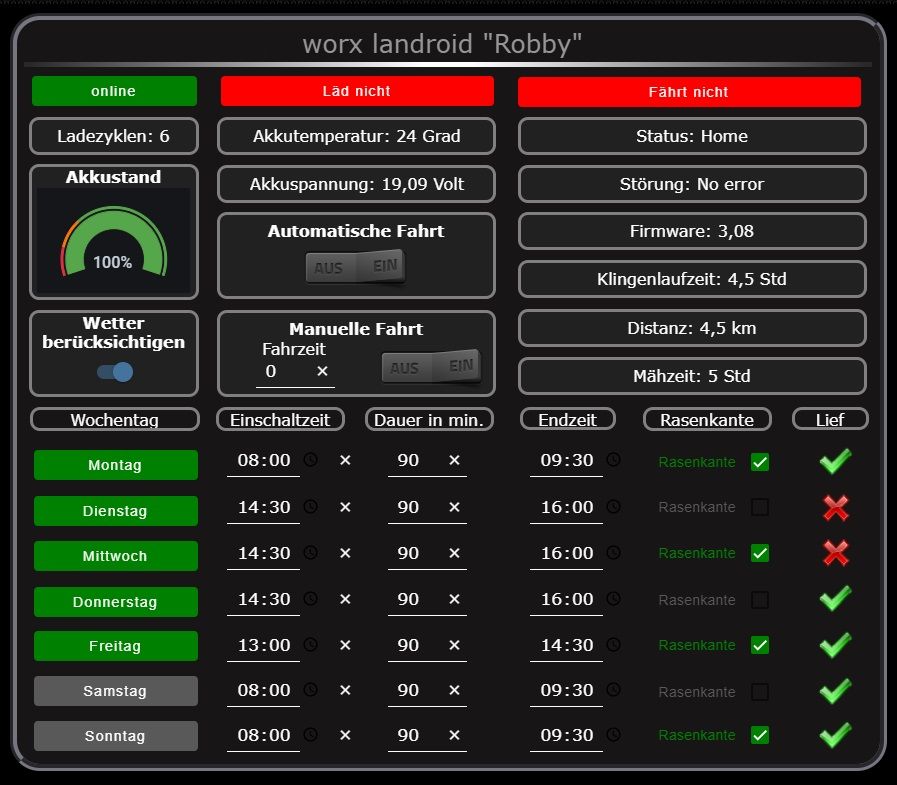
Task: Check the Dienstag Rasenkante checkbox
Action: [760, 507]
